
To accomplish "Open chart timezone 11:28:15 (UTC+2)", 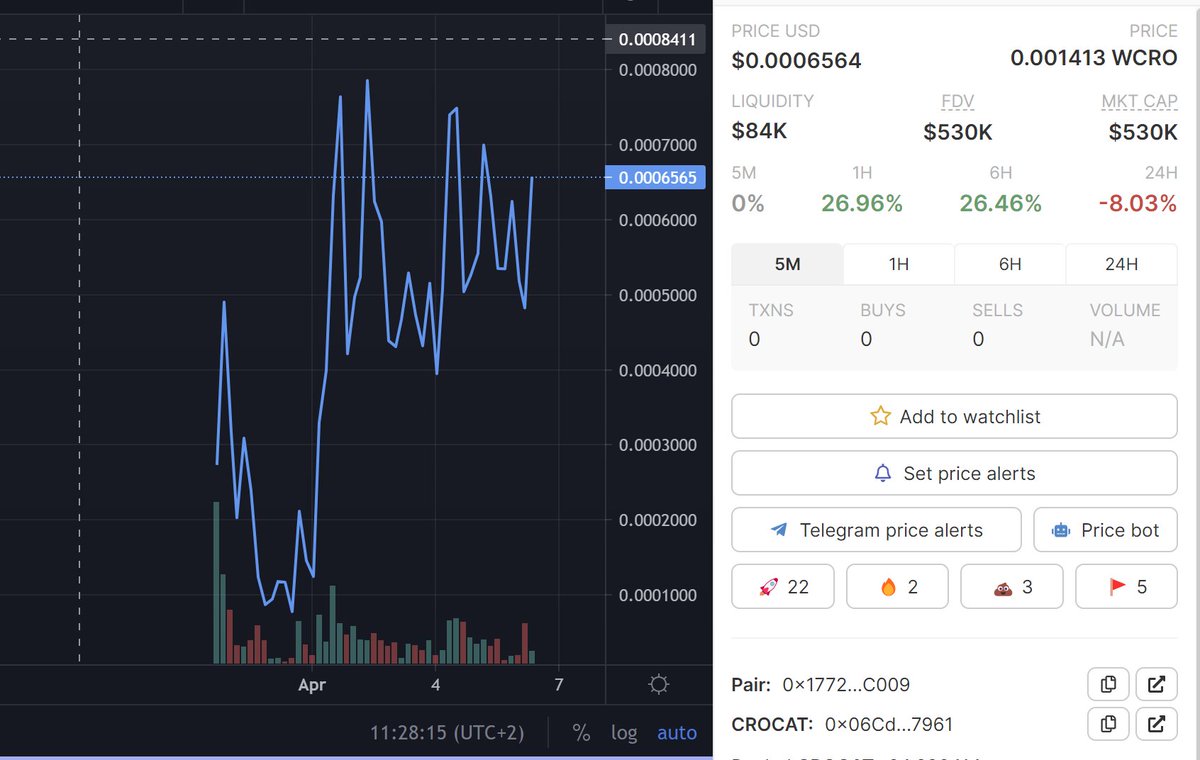I will tap(447, 733).
